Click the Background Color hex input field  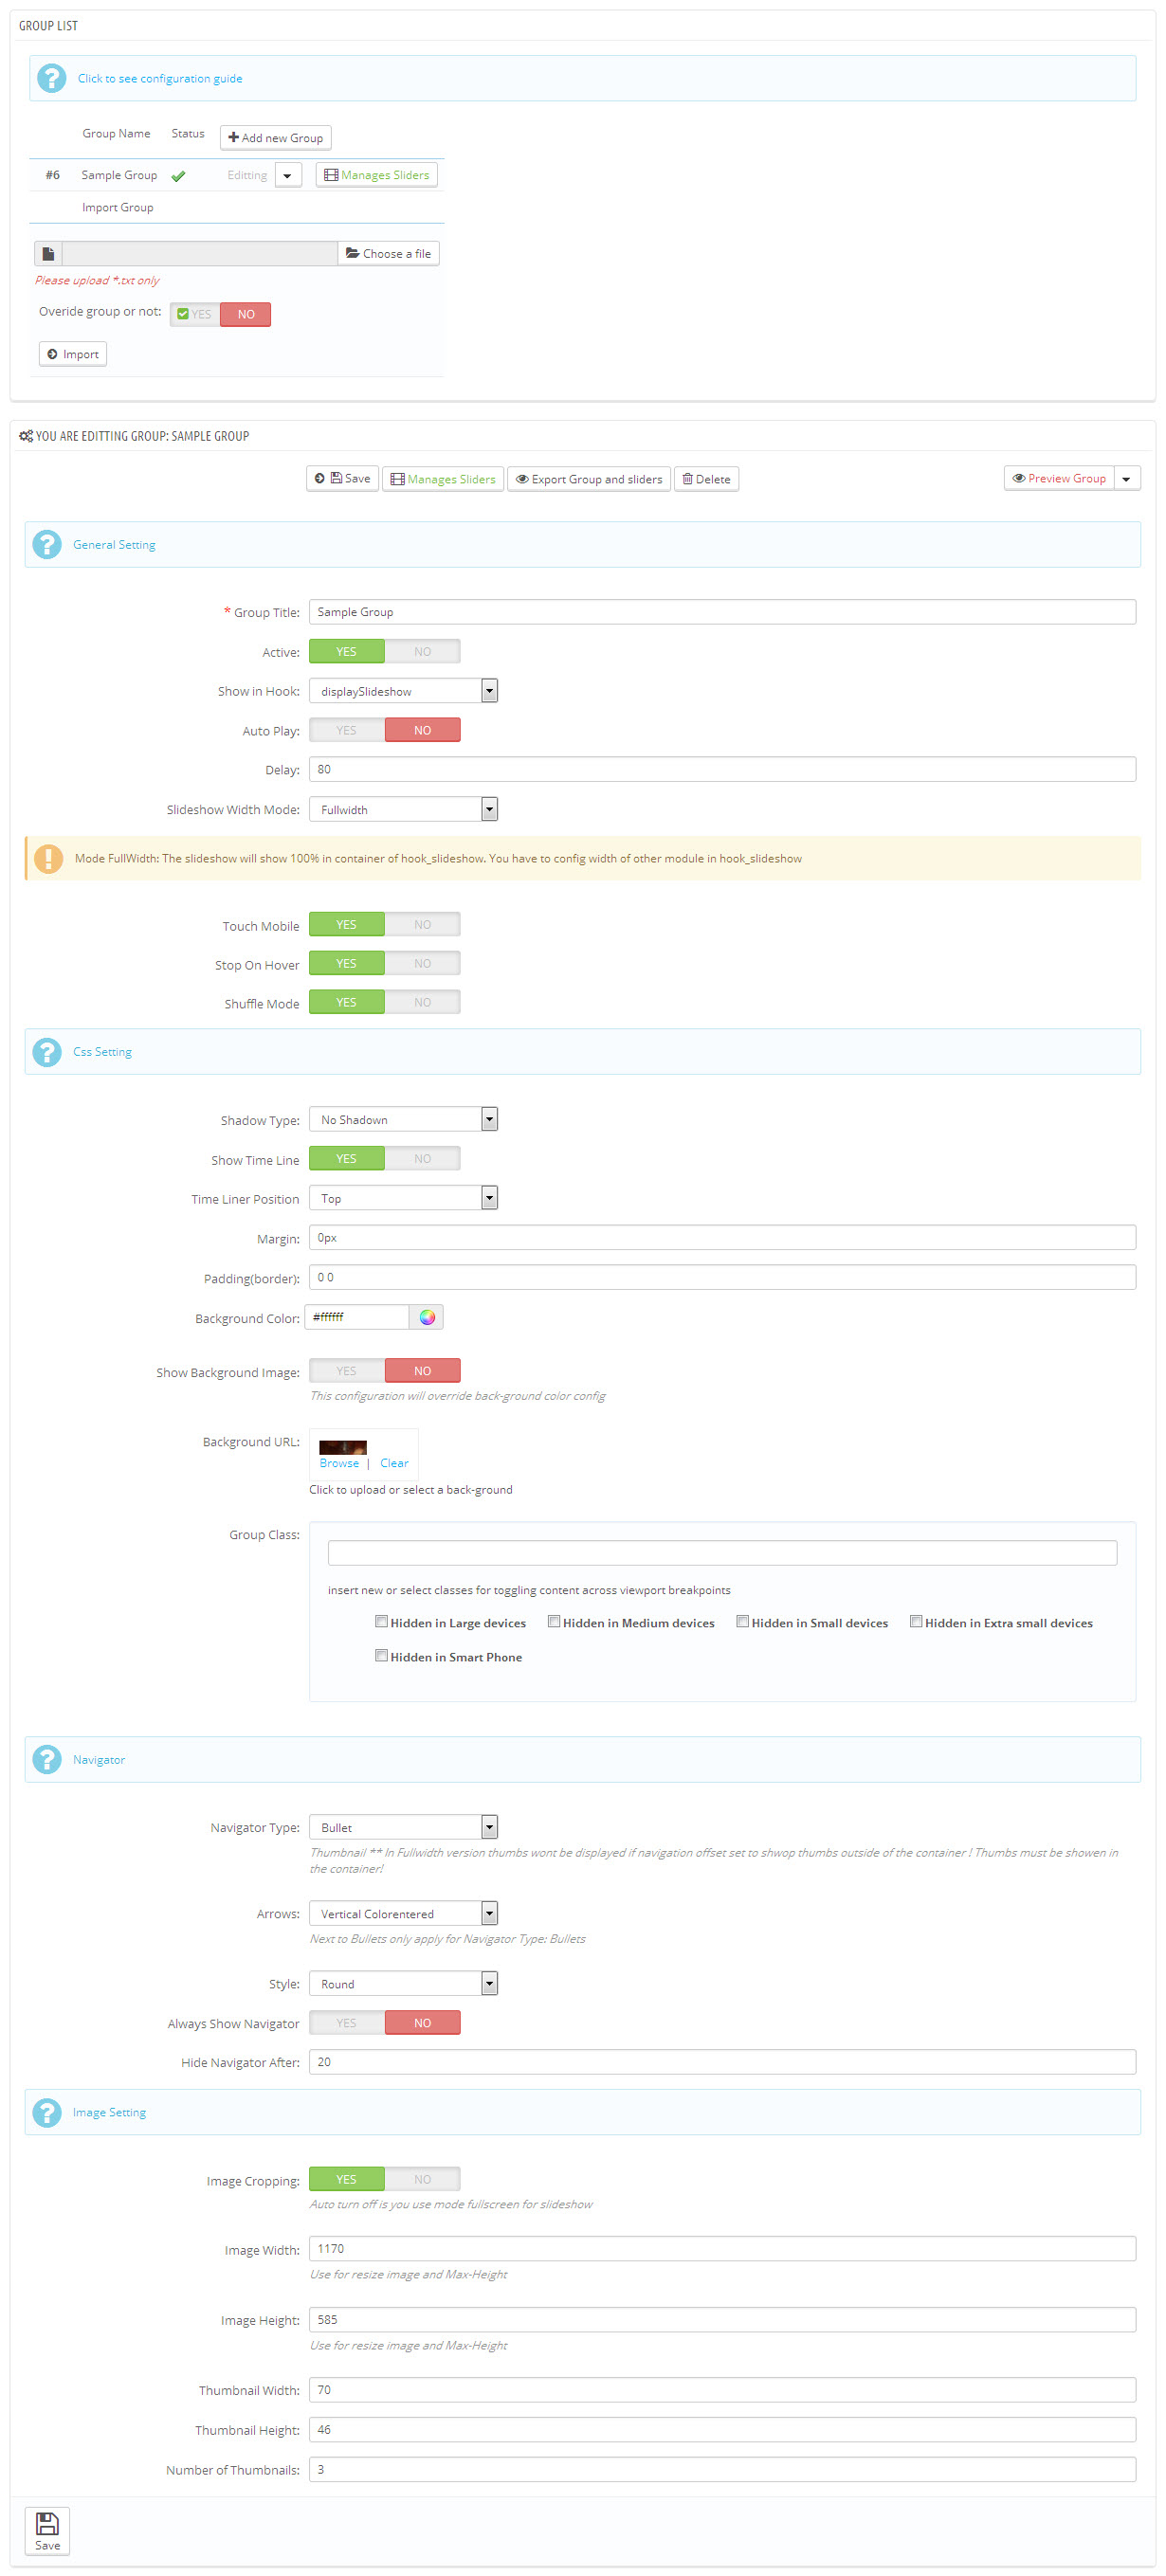pos(357,1318)
